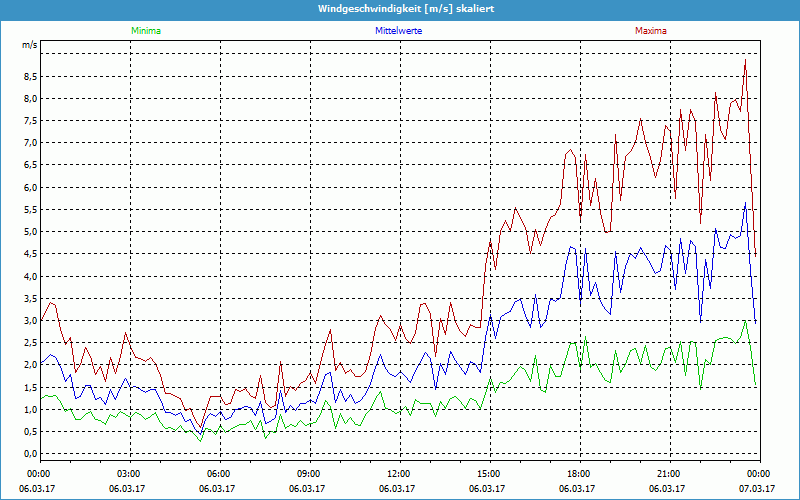
Task: Click the 5,0 value on the y-axis
Action: click(30, 232)
